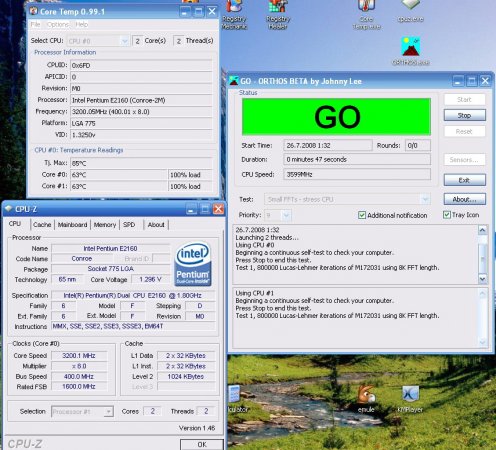The width and height of the screenshot is (496, 450).
Task: Close the CPU-Z window
Action: [x=218, y=209]
